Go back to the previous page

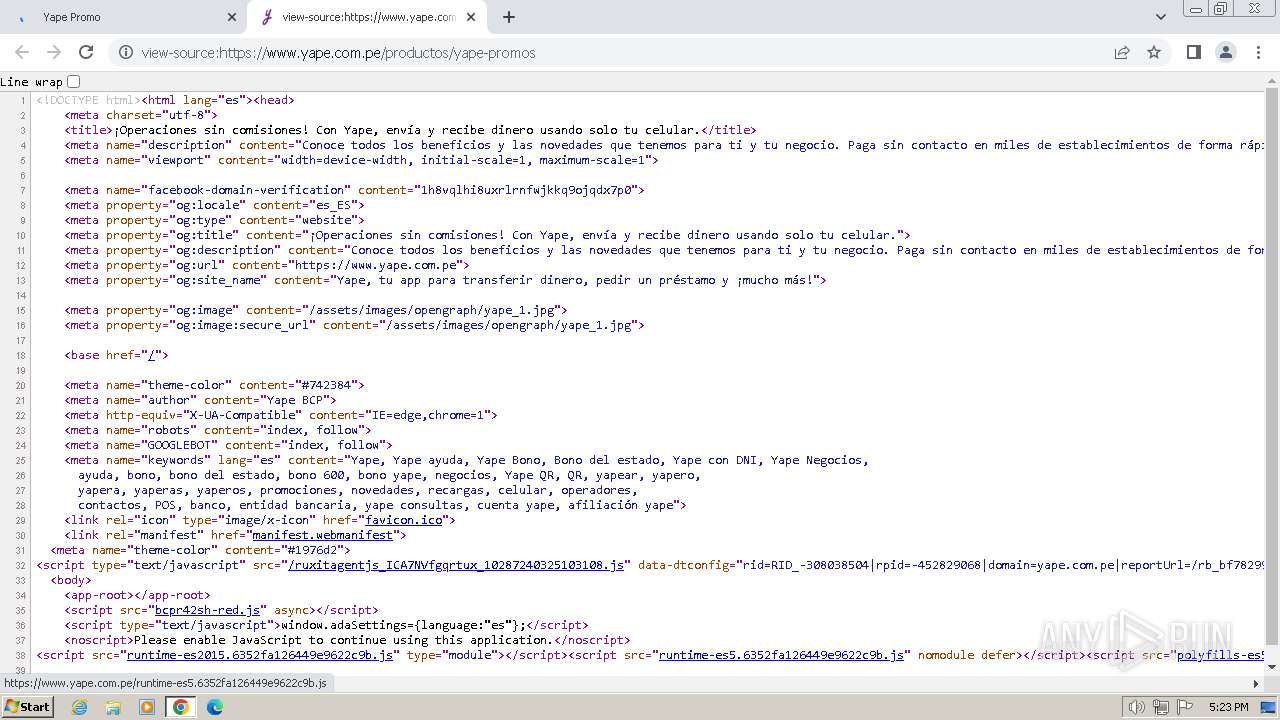pyautogui.click(x=22, y=53)
